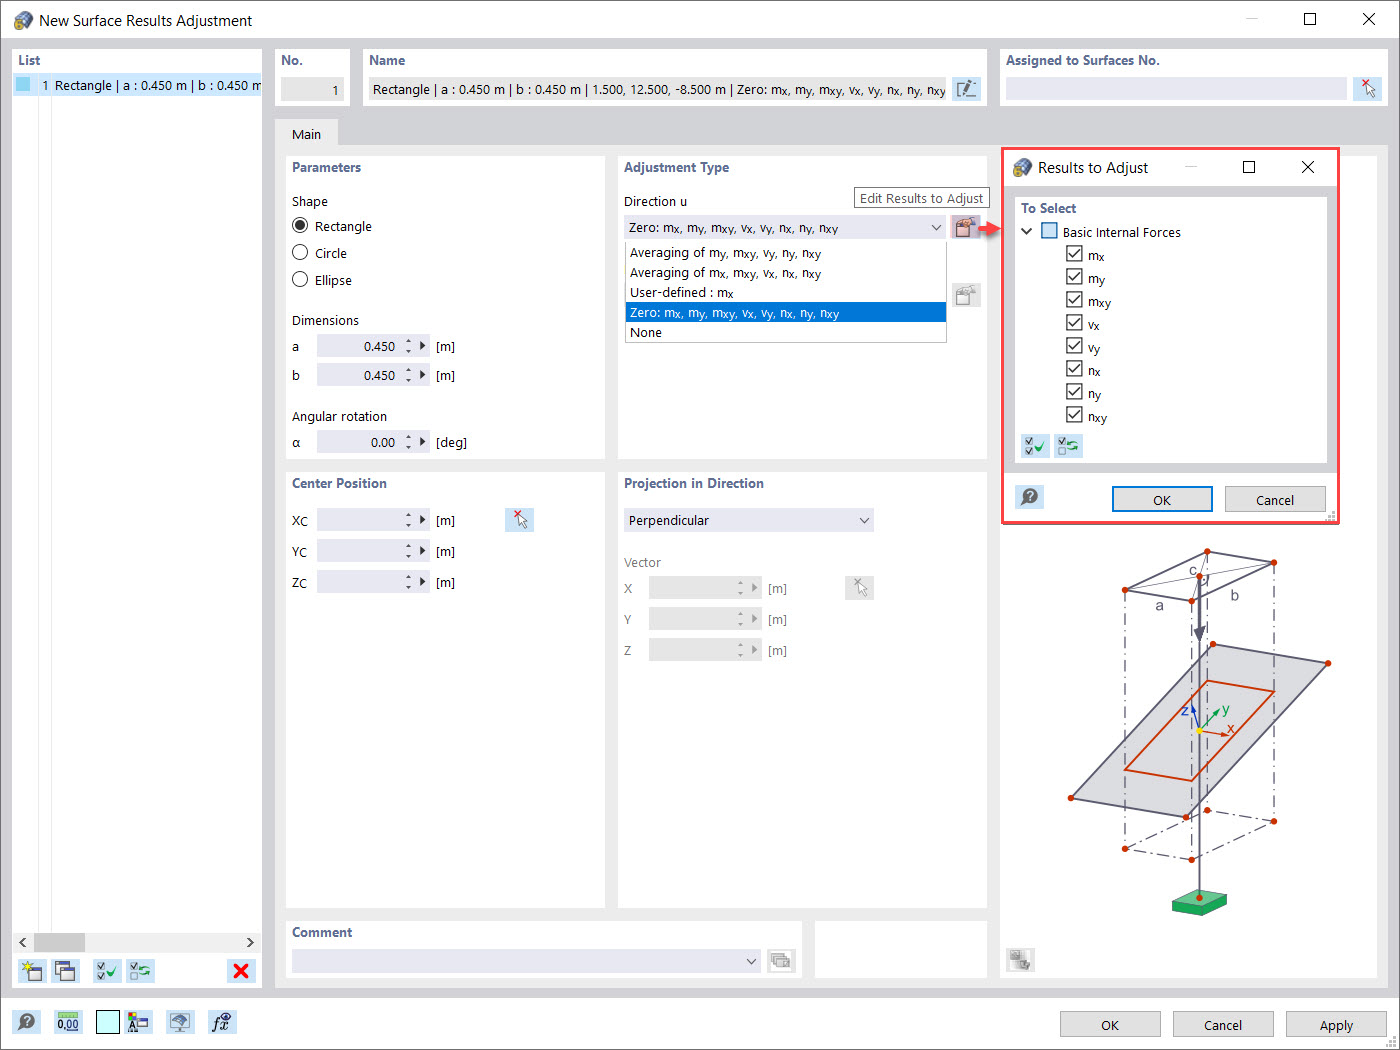
Task: Delete the Rectangle entry with the red X icon
Action: 240,970
